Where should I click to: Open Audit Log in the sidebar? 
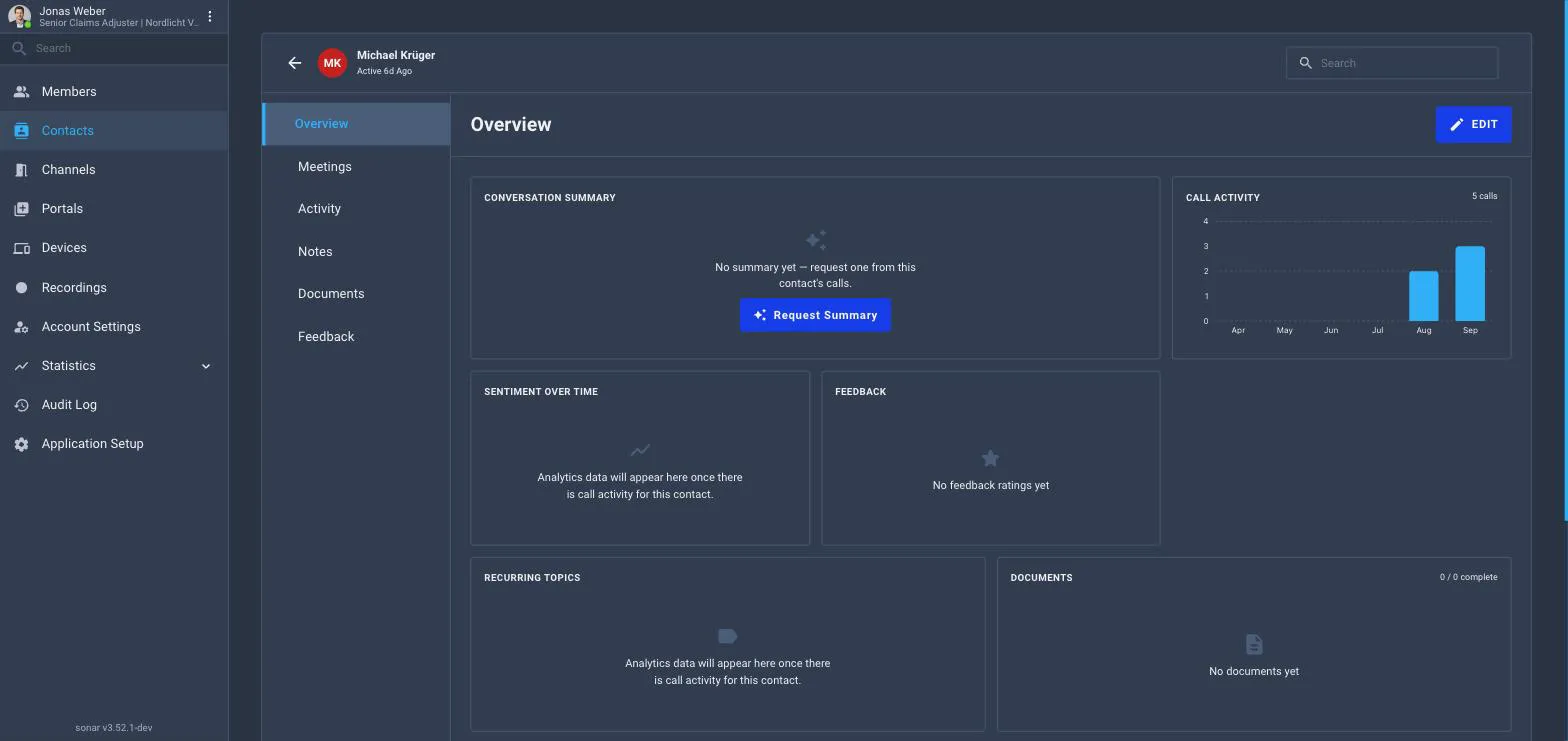click(114, 405)
